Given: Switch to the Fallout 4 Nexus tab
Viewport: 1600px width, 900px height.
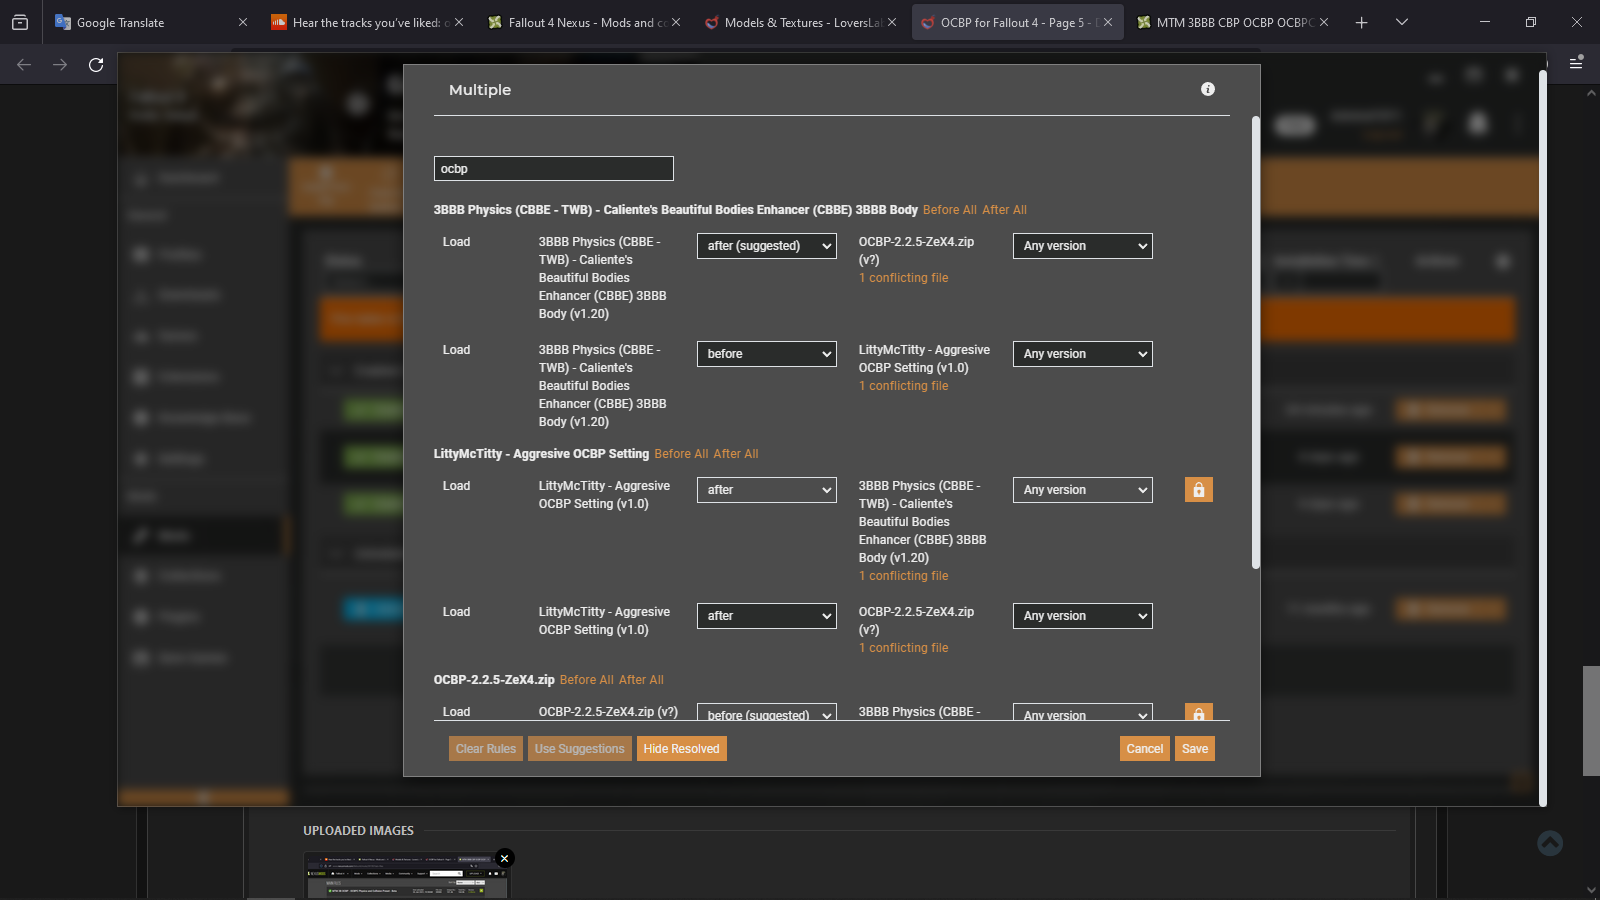Looking at the screenshot, I should 583,22.
